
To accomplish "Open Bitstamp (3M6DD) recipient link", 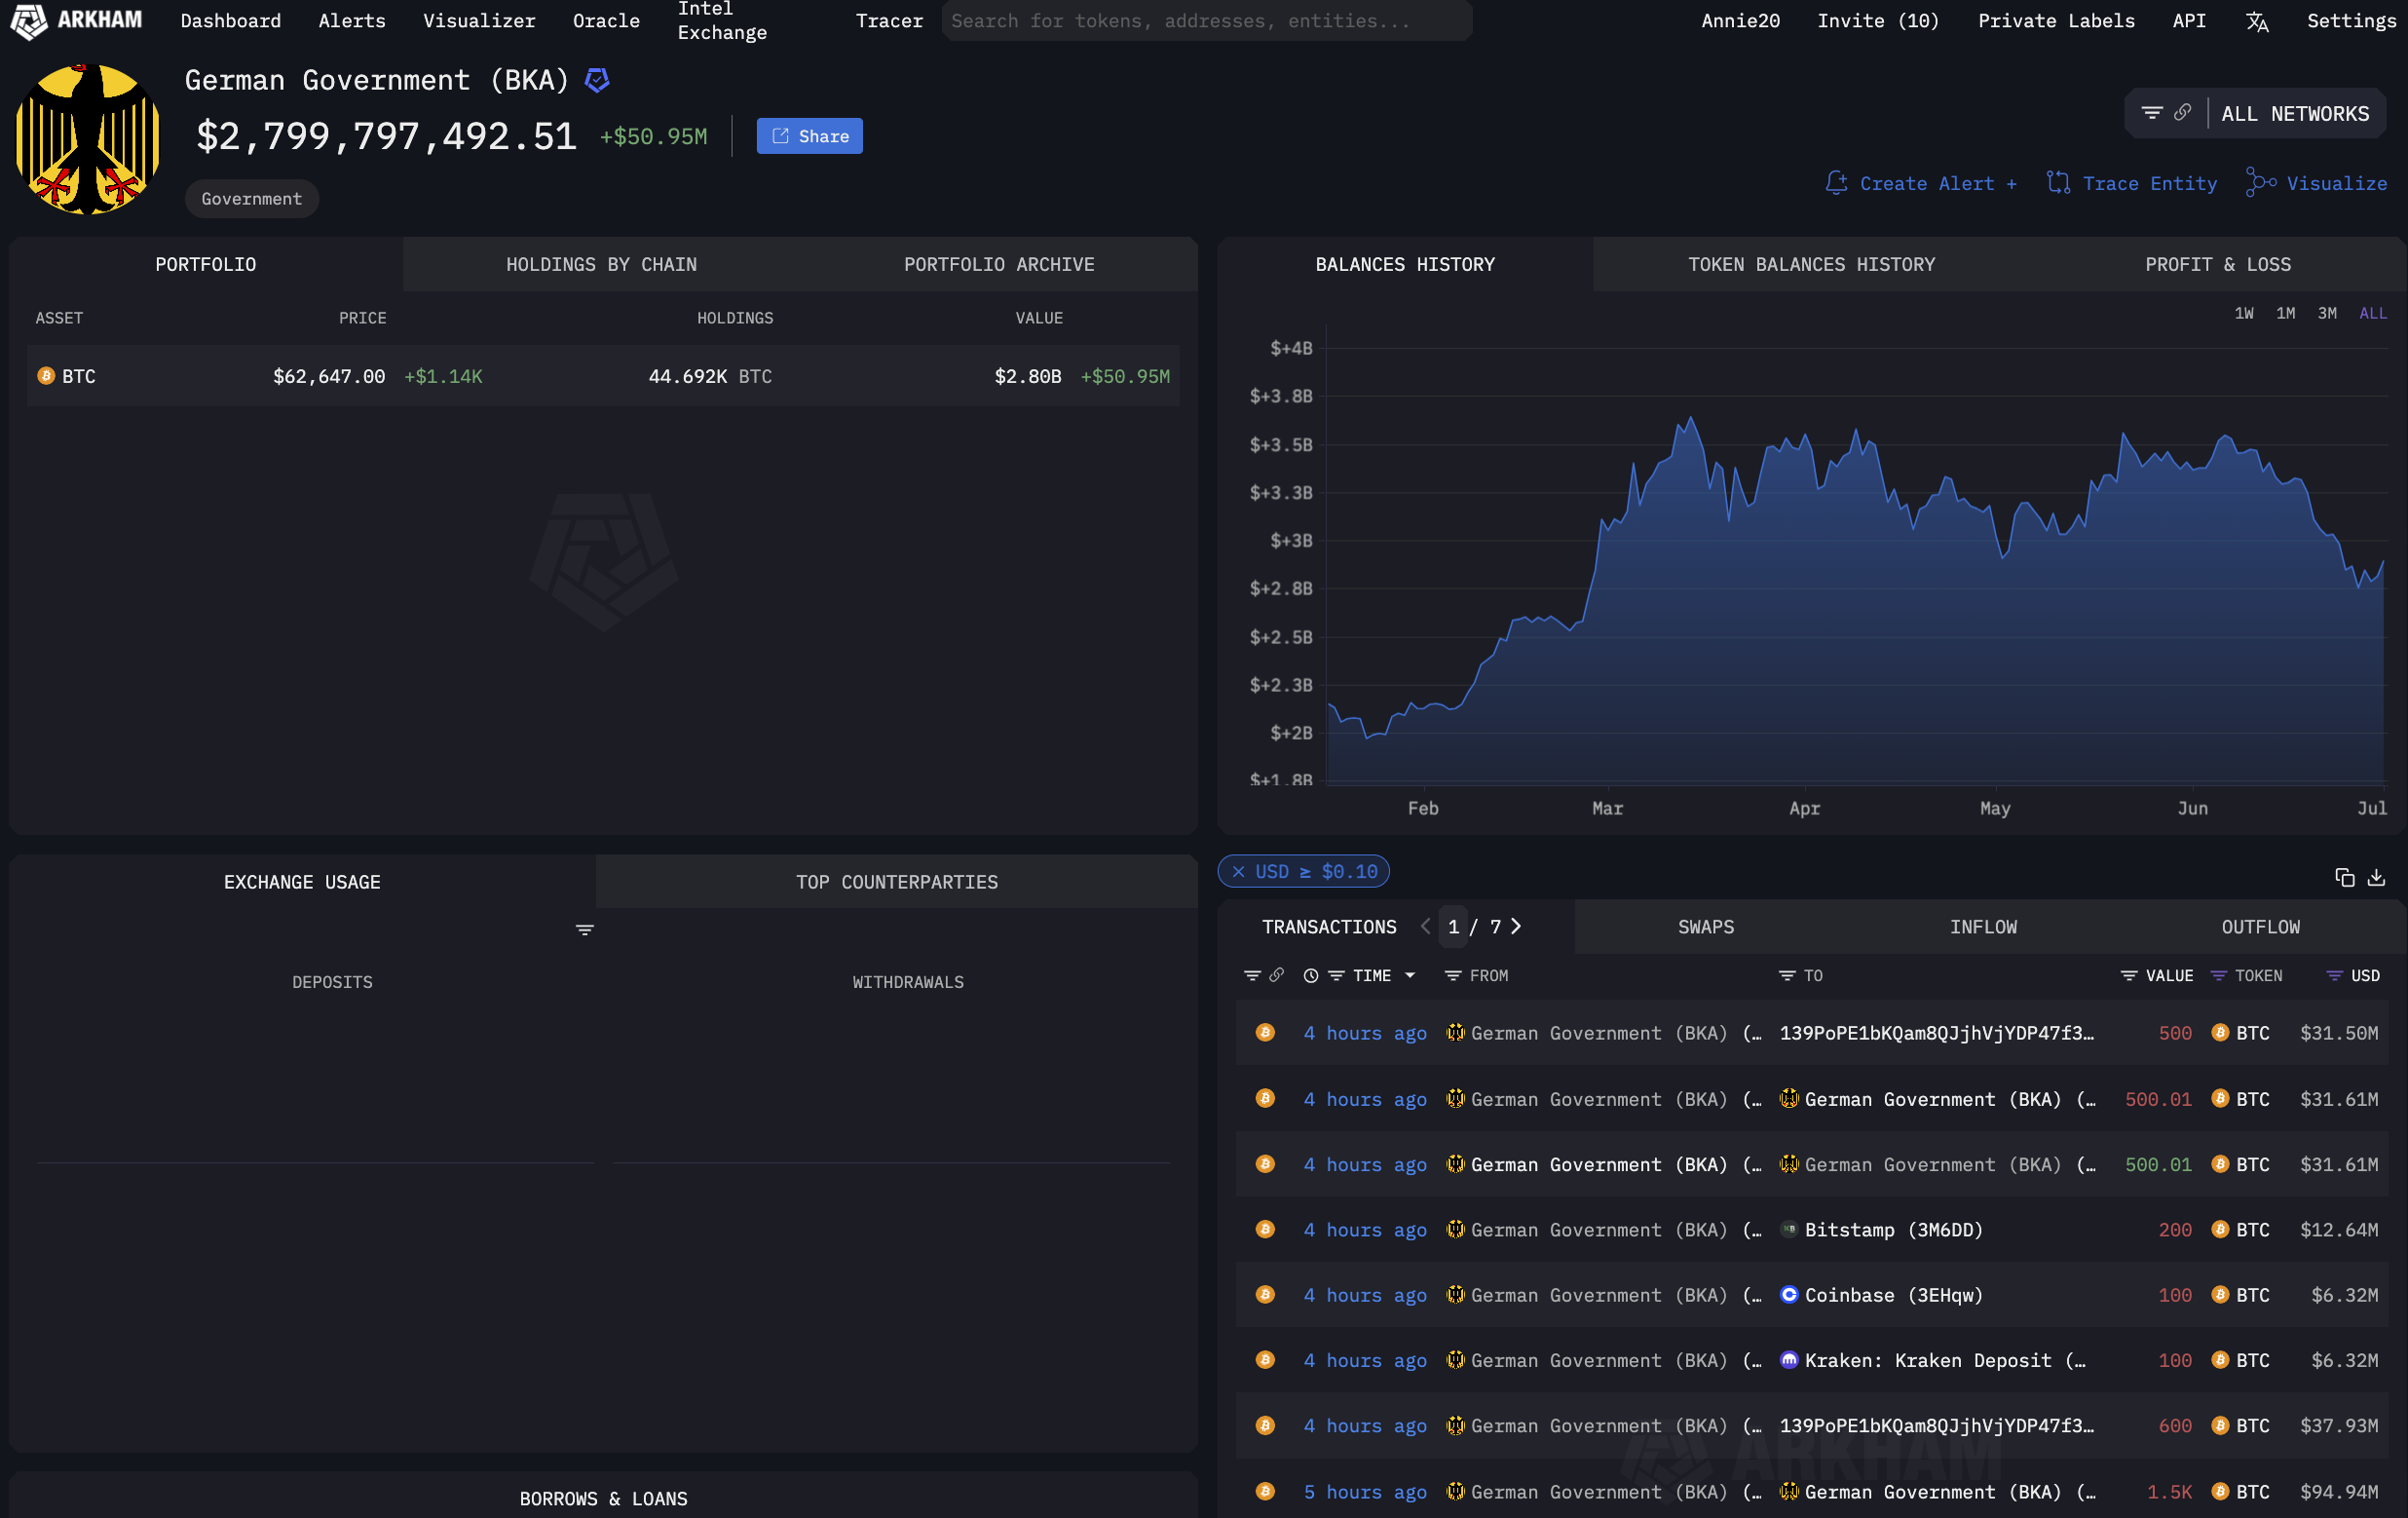I will tap(1893, 1230).
